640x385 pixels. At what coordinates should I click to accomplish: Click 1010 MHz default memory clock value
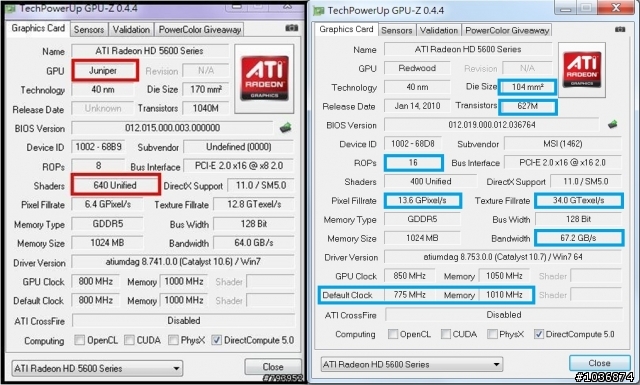505,294
